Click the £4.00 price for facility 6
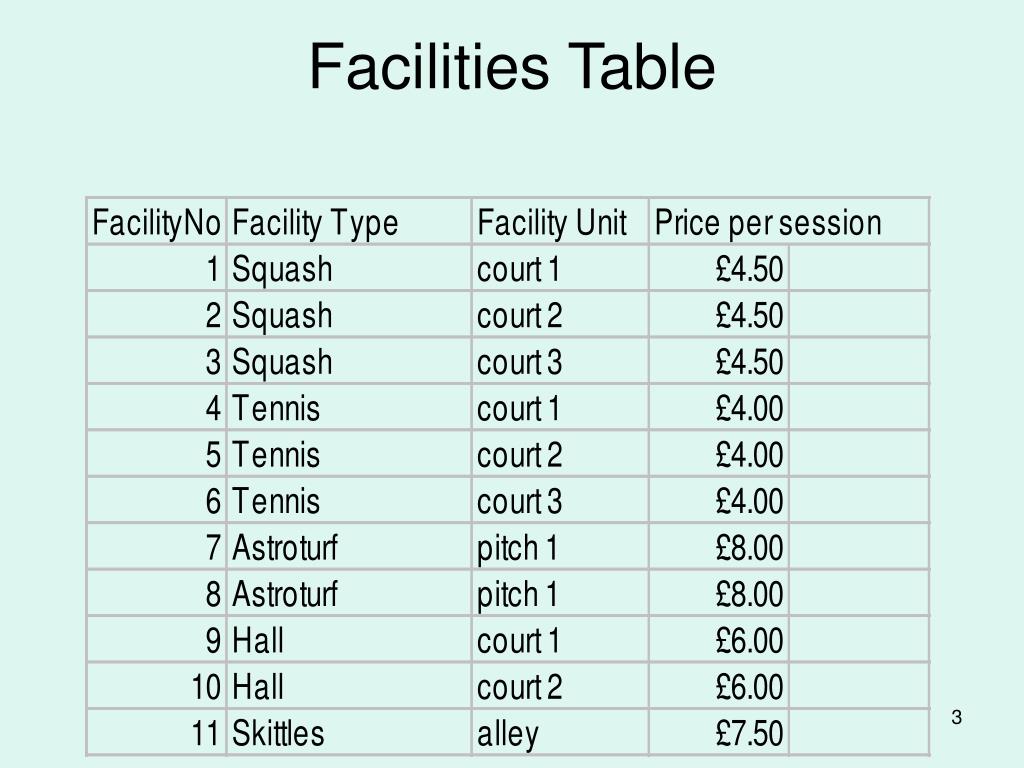Screen dimensions: 1024x768 tap(719, 500)
